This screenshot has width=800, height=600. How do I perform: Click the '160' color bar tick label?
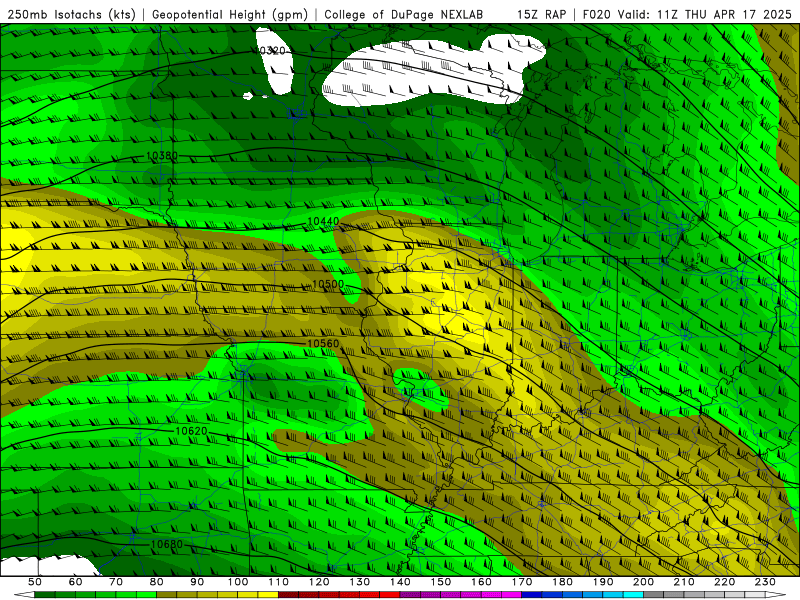(x=481, y=582)
